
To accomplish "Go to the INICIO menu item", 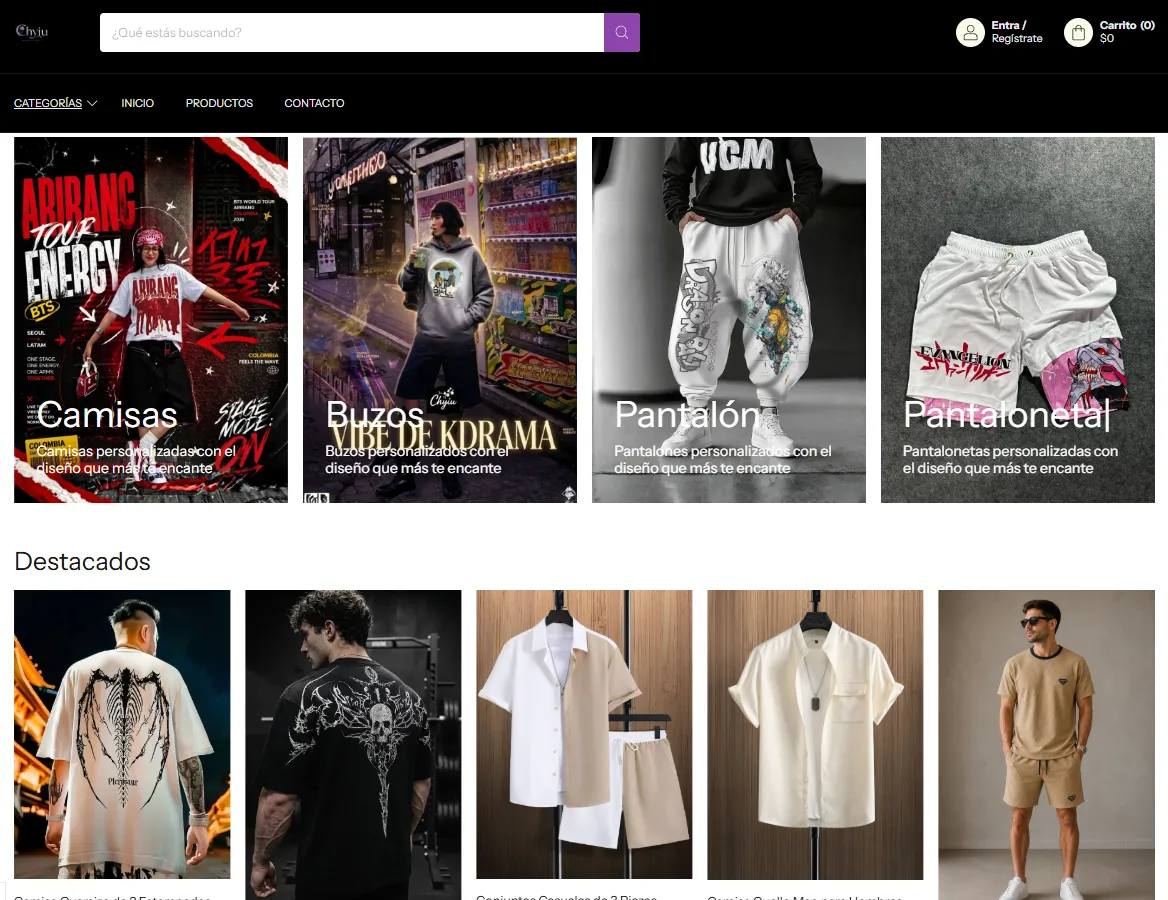I will click(x=138, y=104).
